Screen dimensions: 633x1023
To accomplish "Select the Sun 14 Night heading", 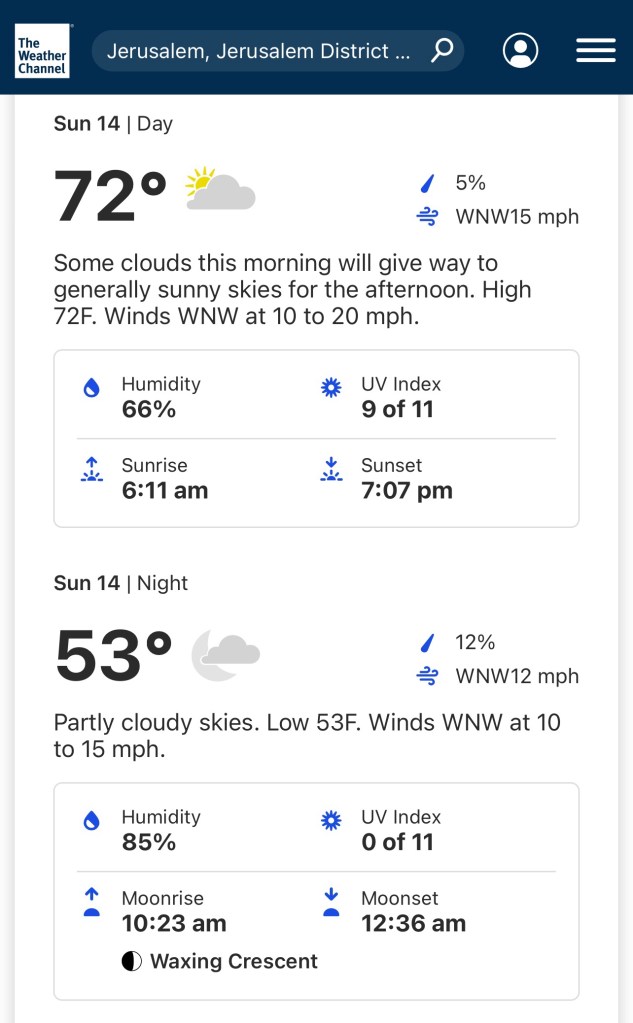I will 120,583.
